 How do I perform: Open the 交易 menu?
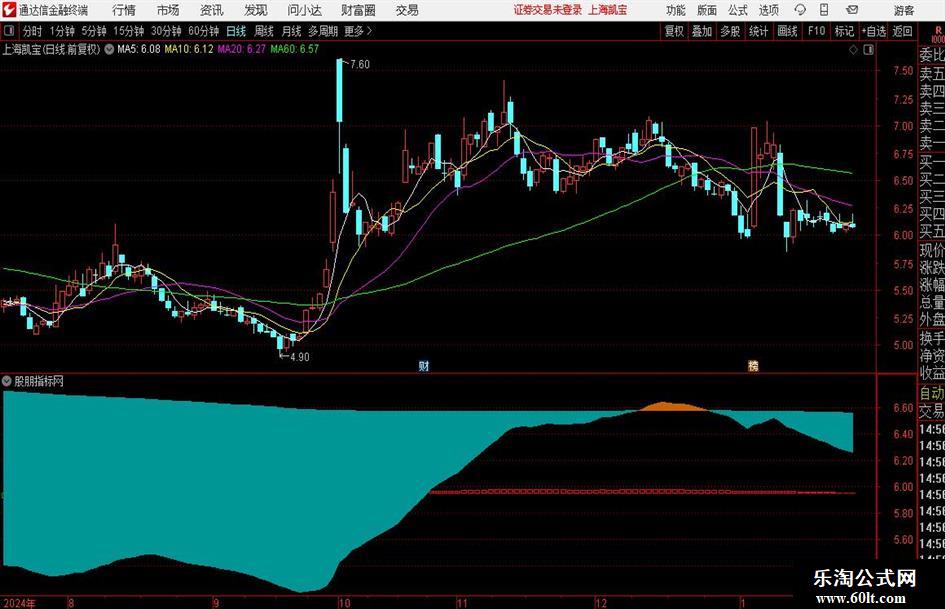[407, 10]
